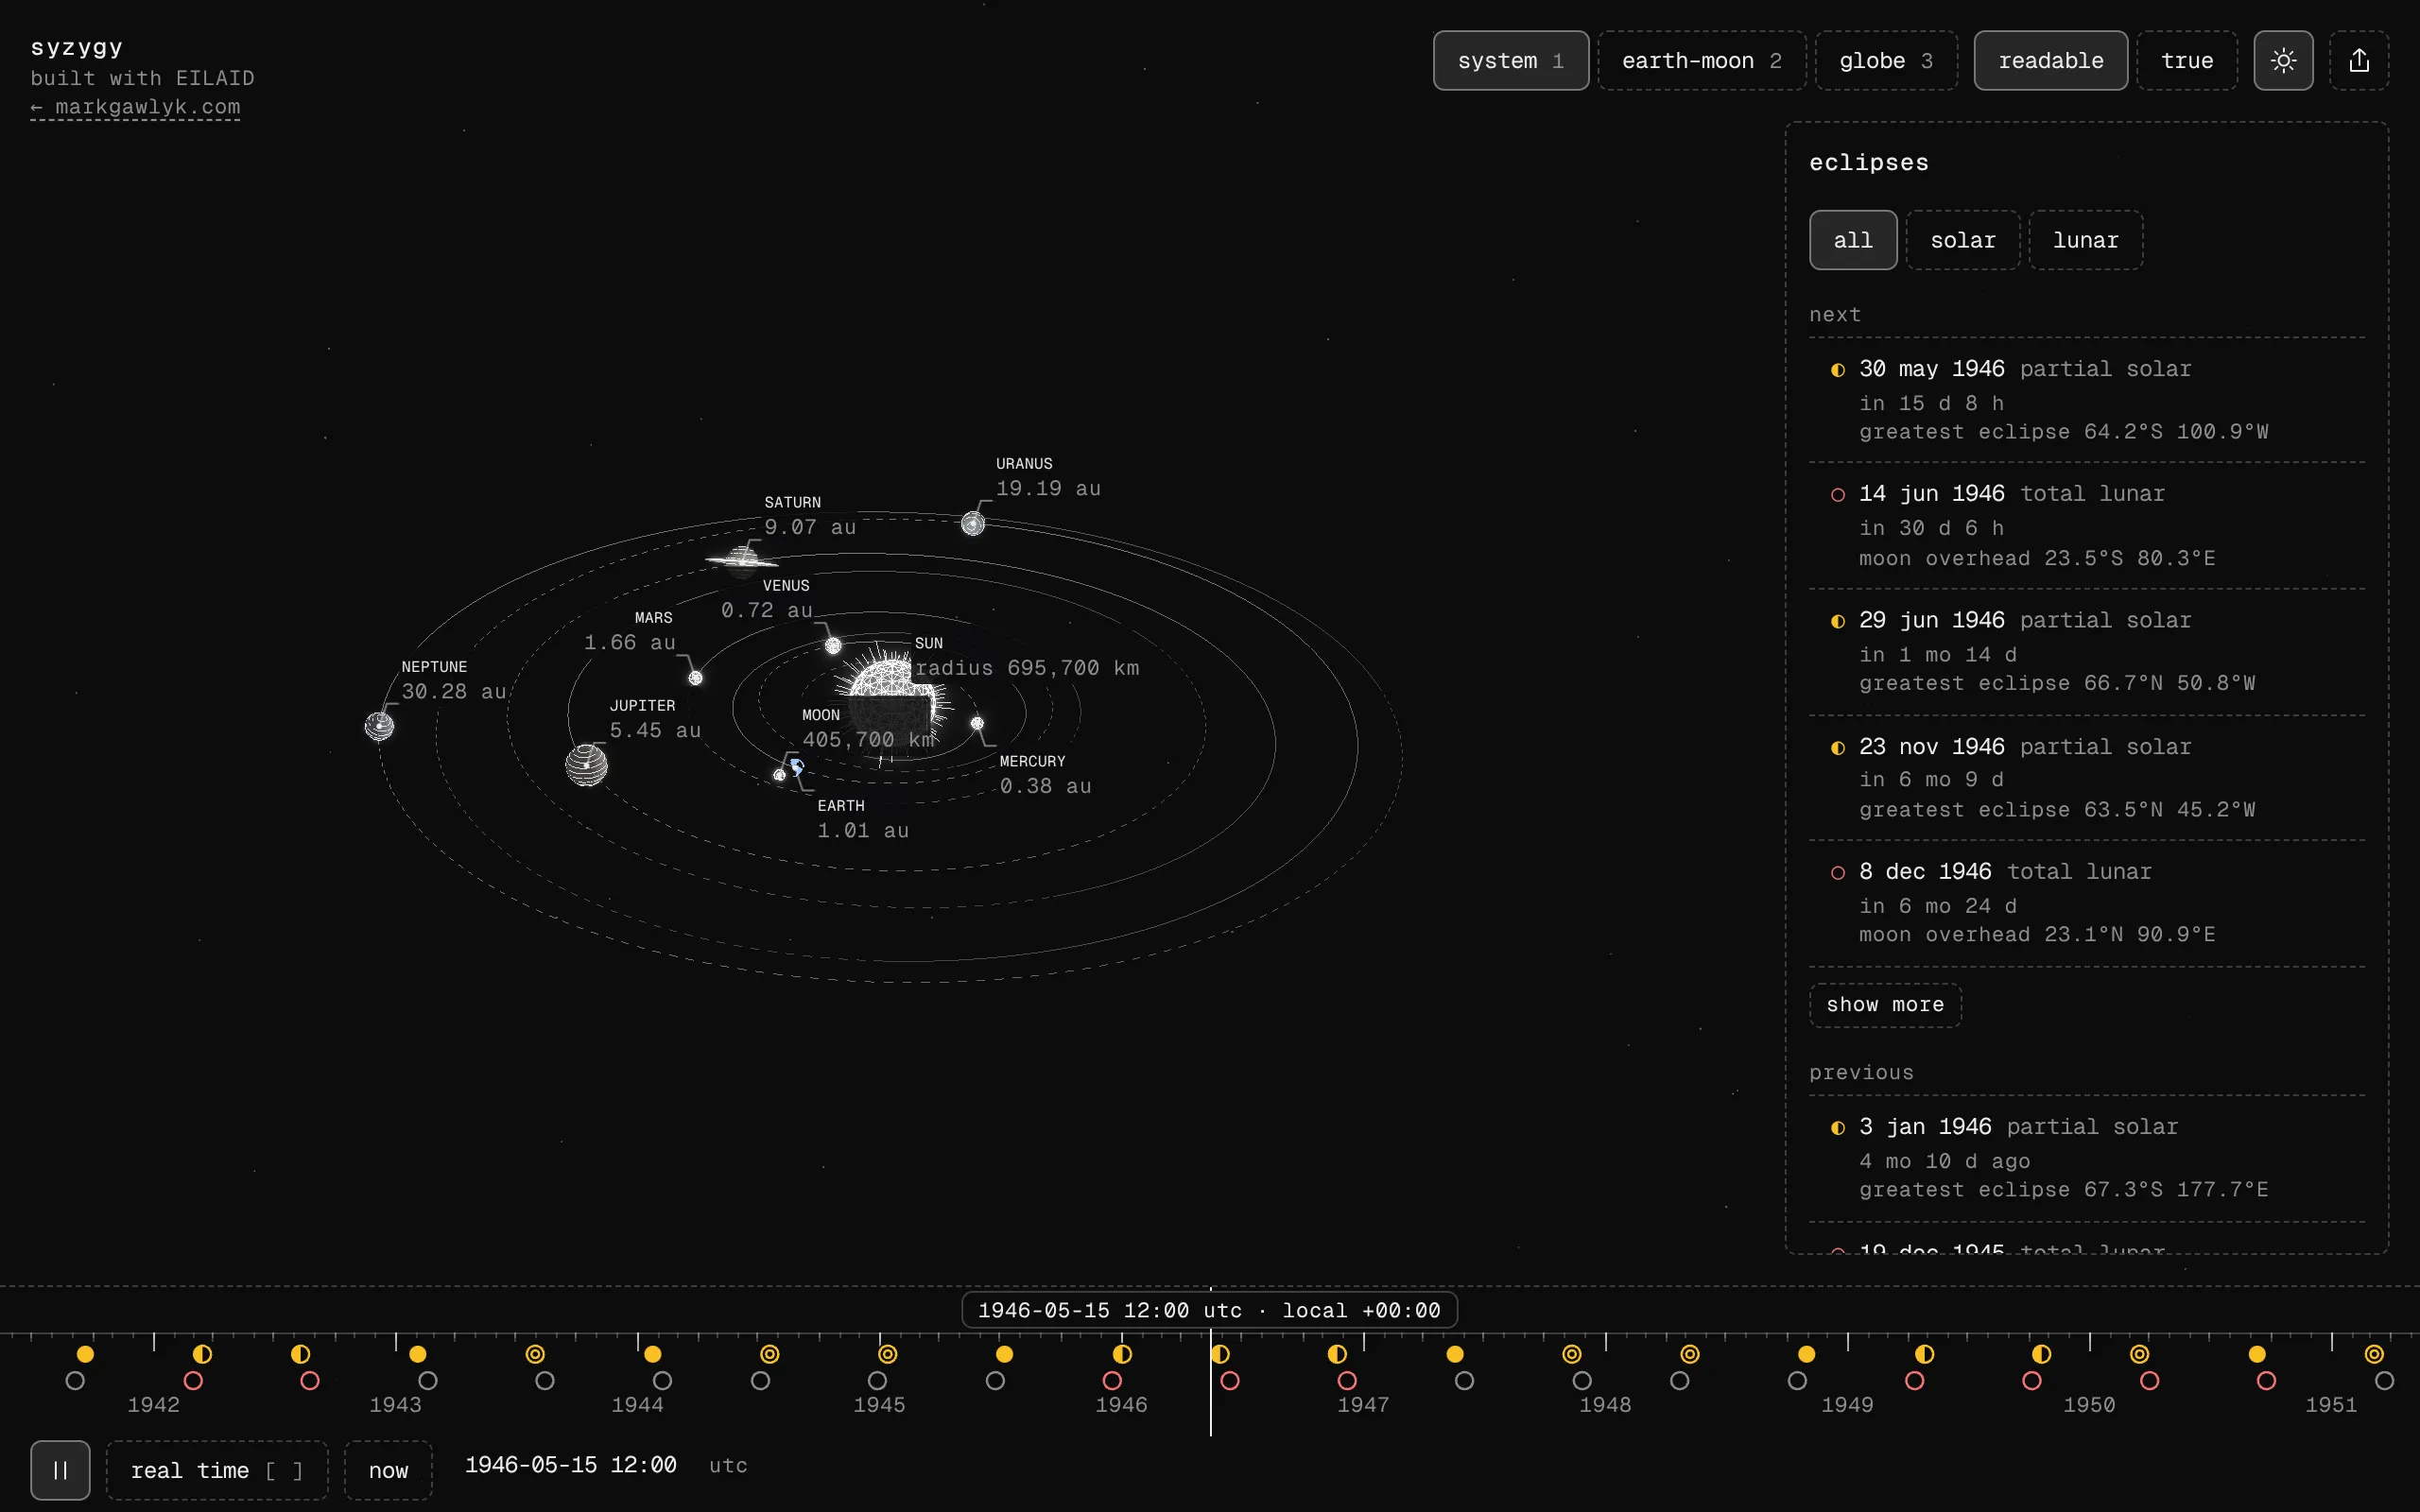Click the utc timezone label
The width and height of the screenshot is (2420, 1512).
click(728, 1466)
